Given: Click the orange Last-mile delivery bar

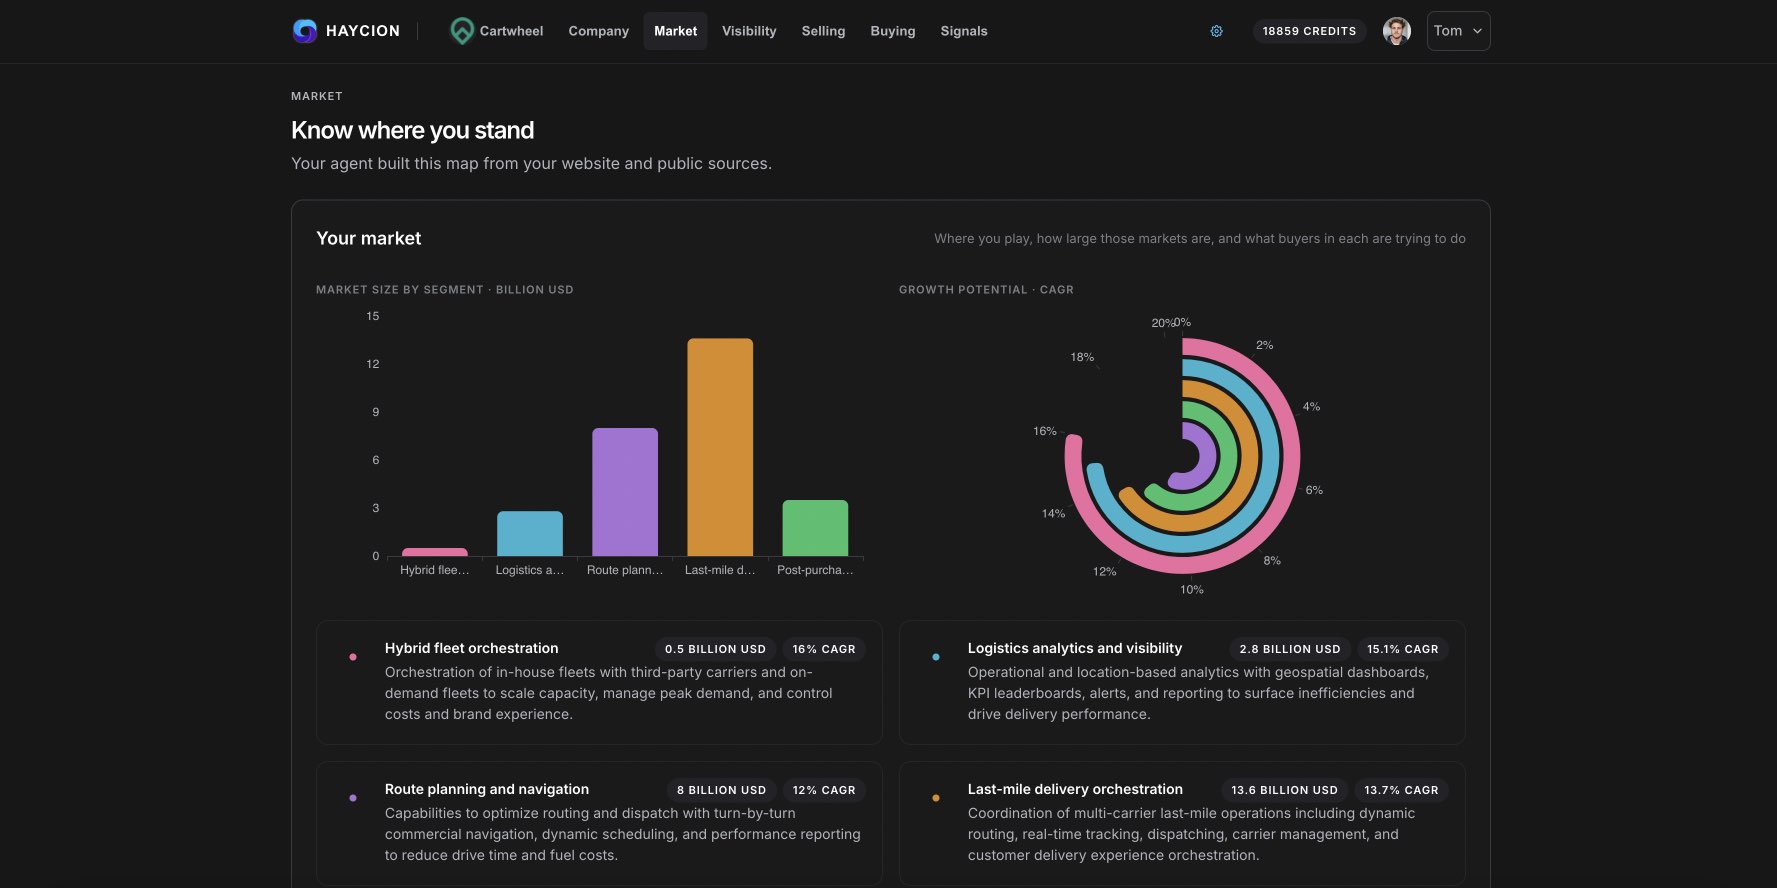Looking at the screenshot, I should pos(720,447).
